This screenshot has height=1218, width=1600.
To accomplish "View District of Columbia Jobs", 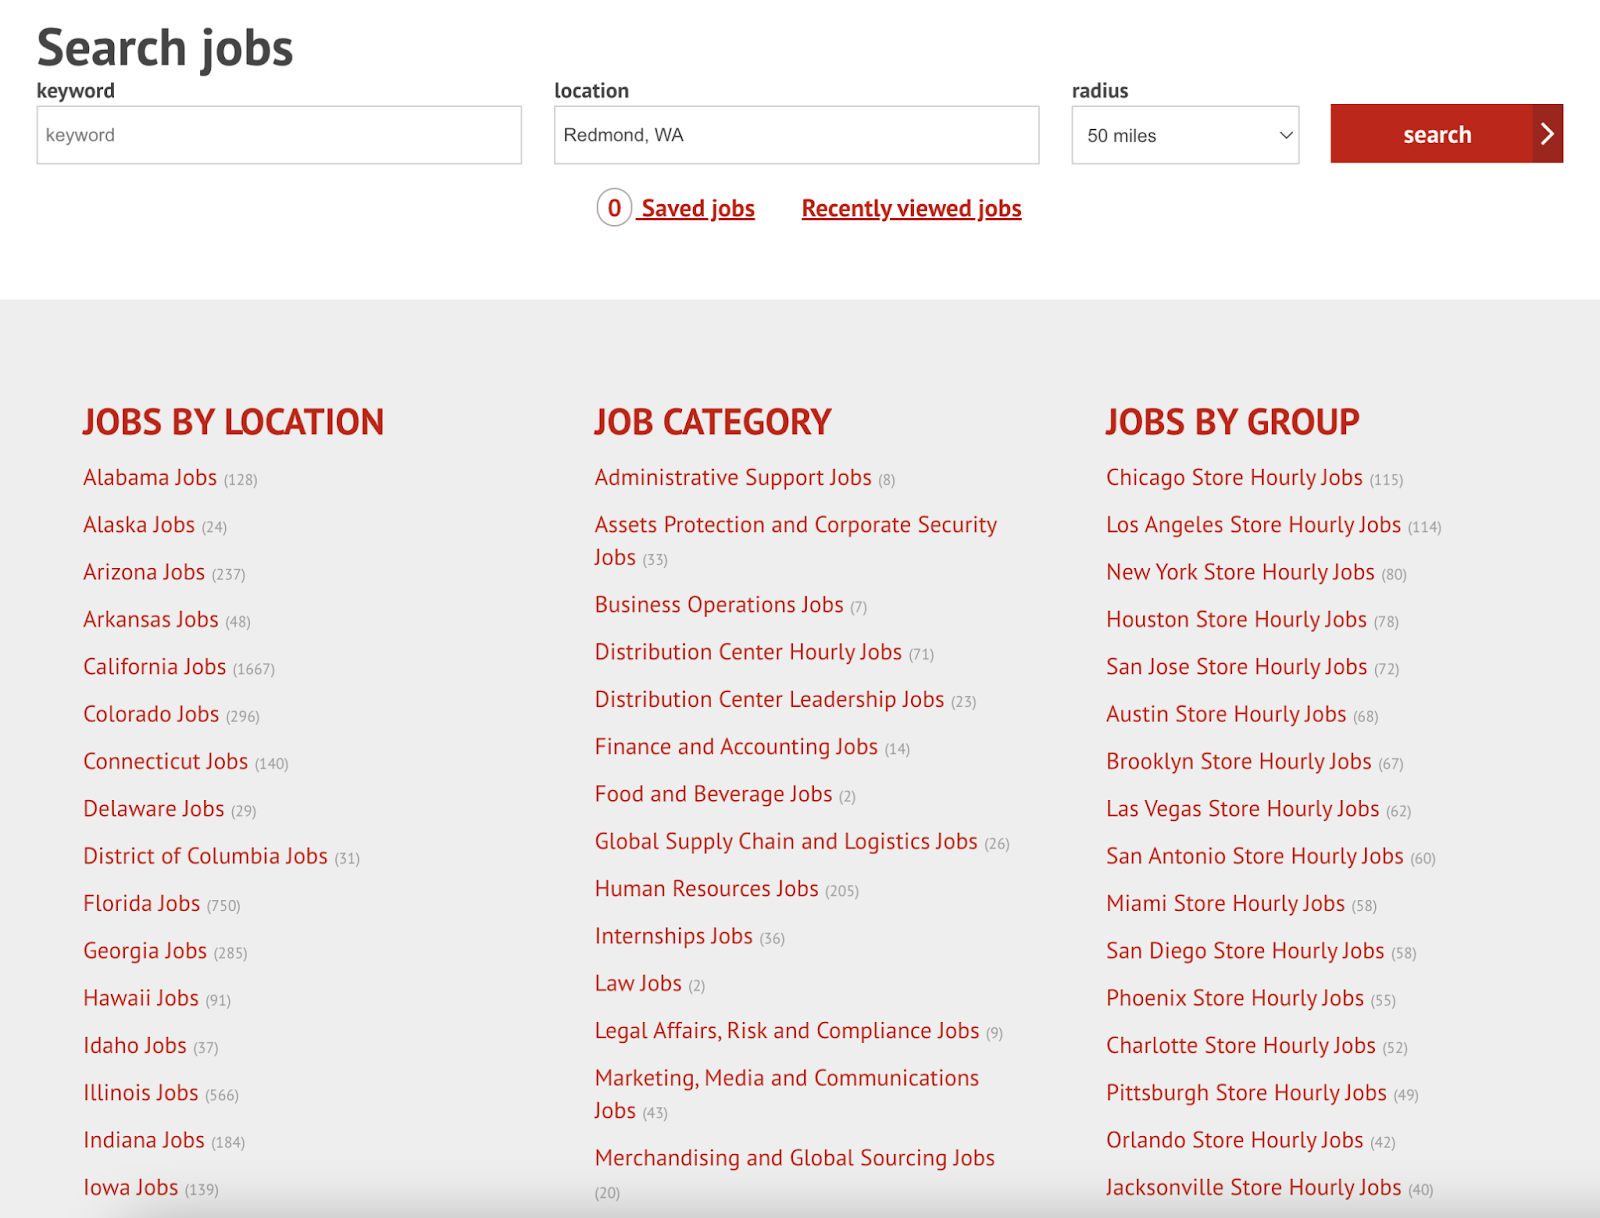I will click(204, 855).
